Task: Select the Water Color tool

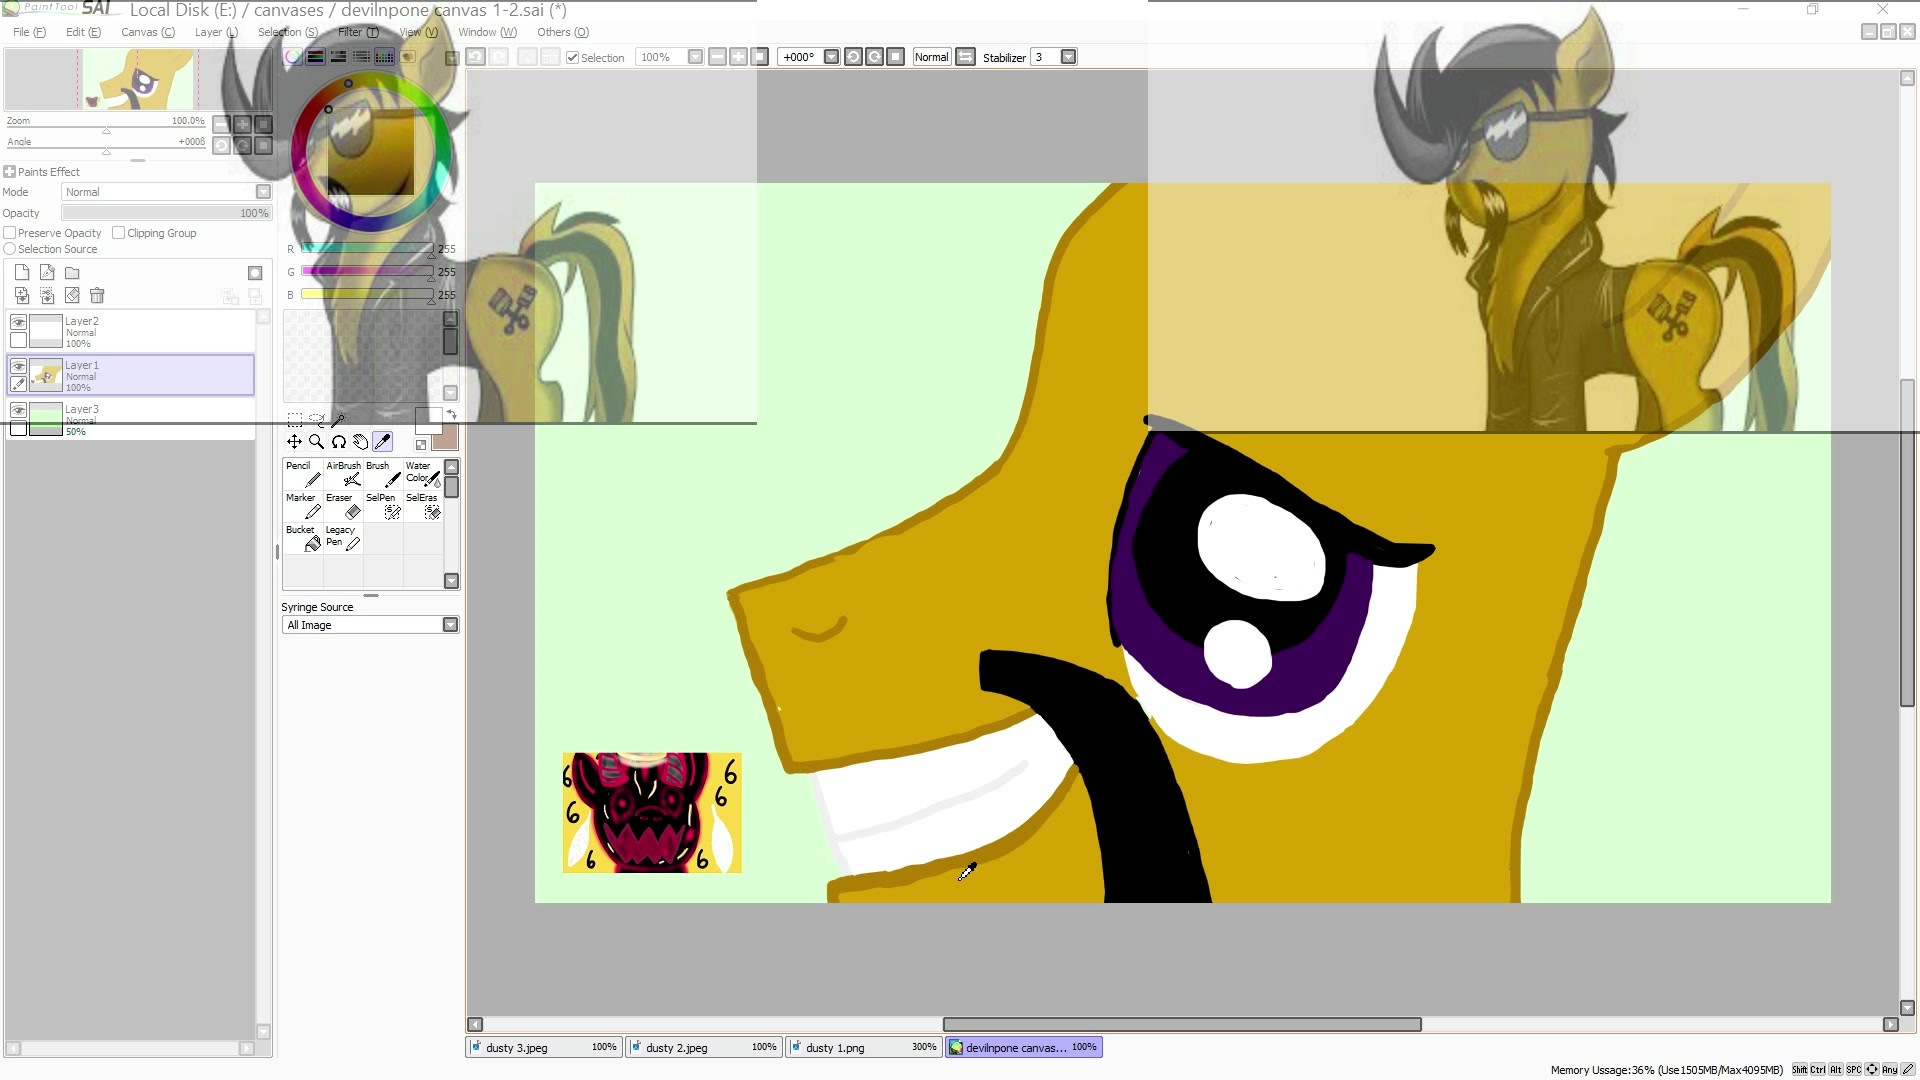Action: click(x=423, y=474)
